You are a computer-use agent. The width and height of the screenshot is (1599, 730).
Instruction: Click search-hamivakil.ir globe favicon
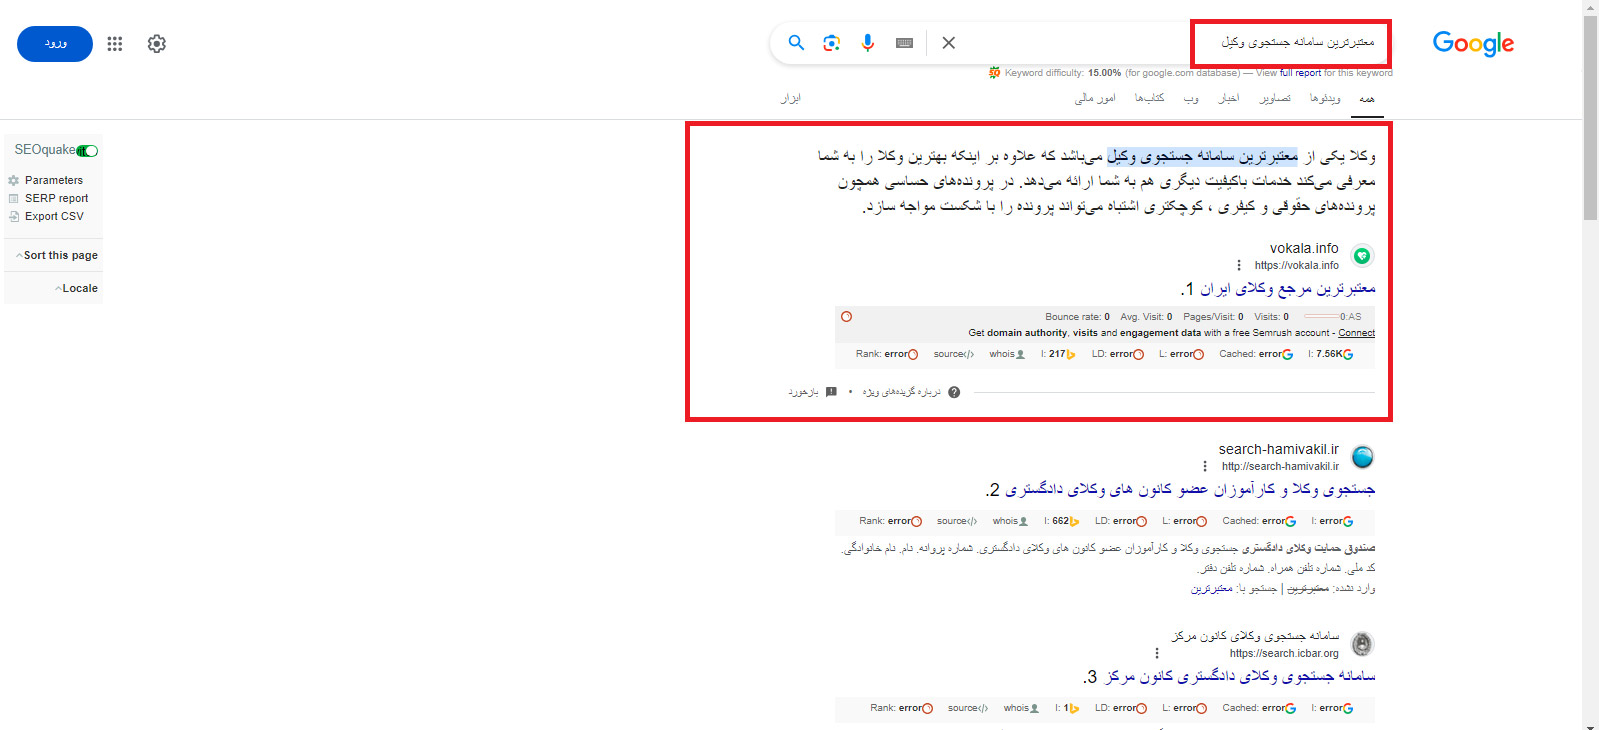tap(1362, 457)
